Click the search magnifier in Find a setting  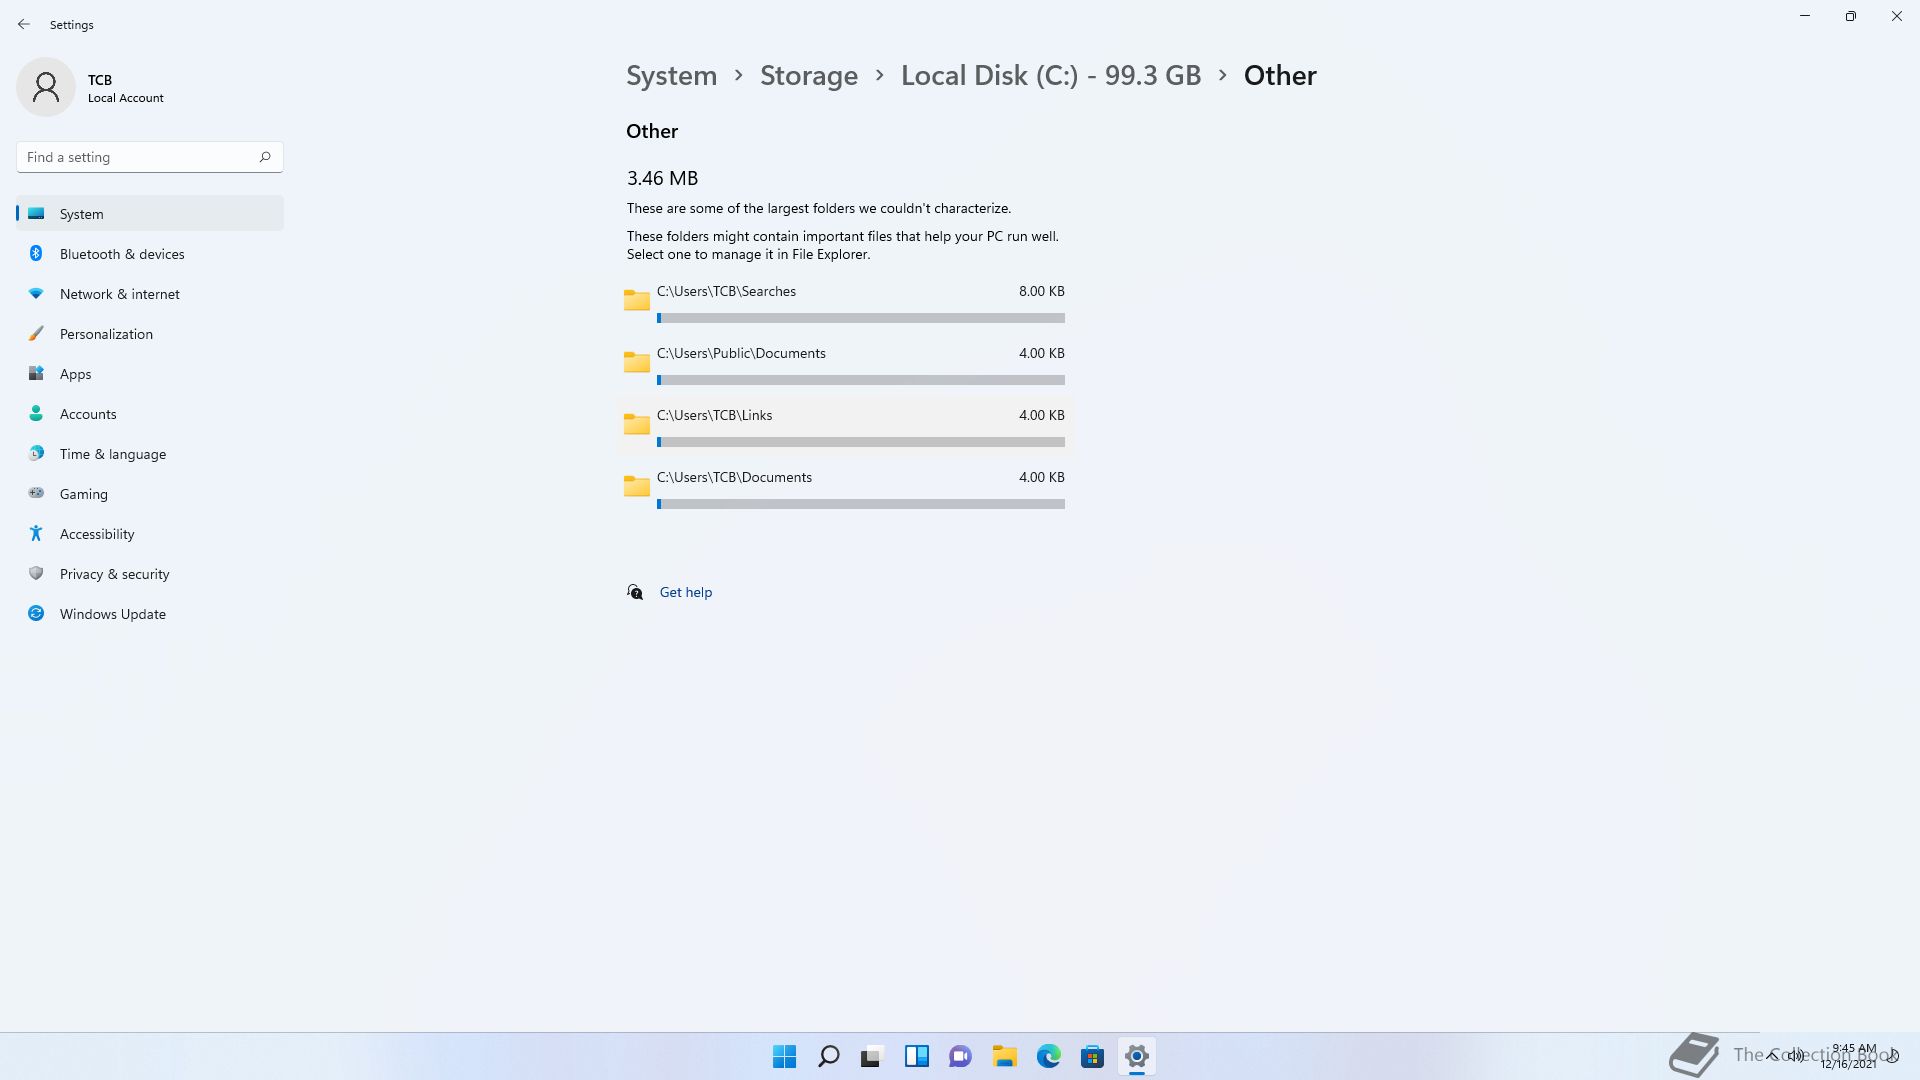[265, 157]
